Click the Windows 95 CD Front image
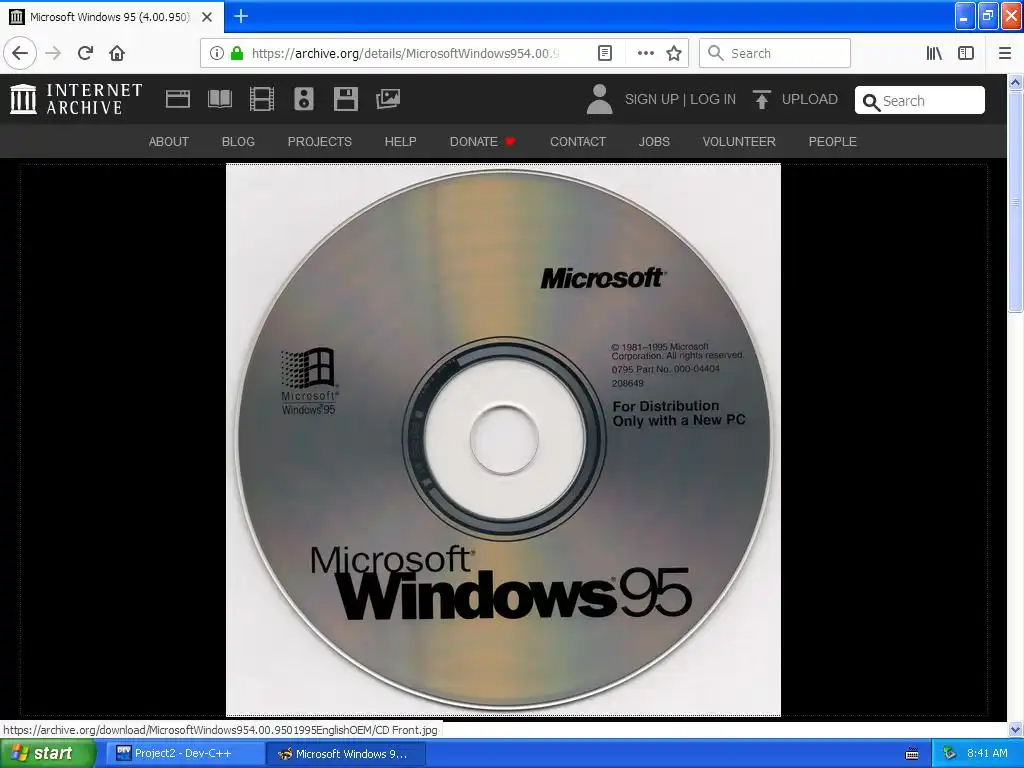Screen dimensions: 1024x768 point(503,440)
